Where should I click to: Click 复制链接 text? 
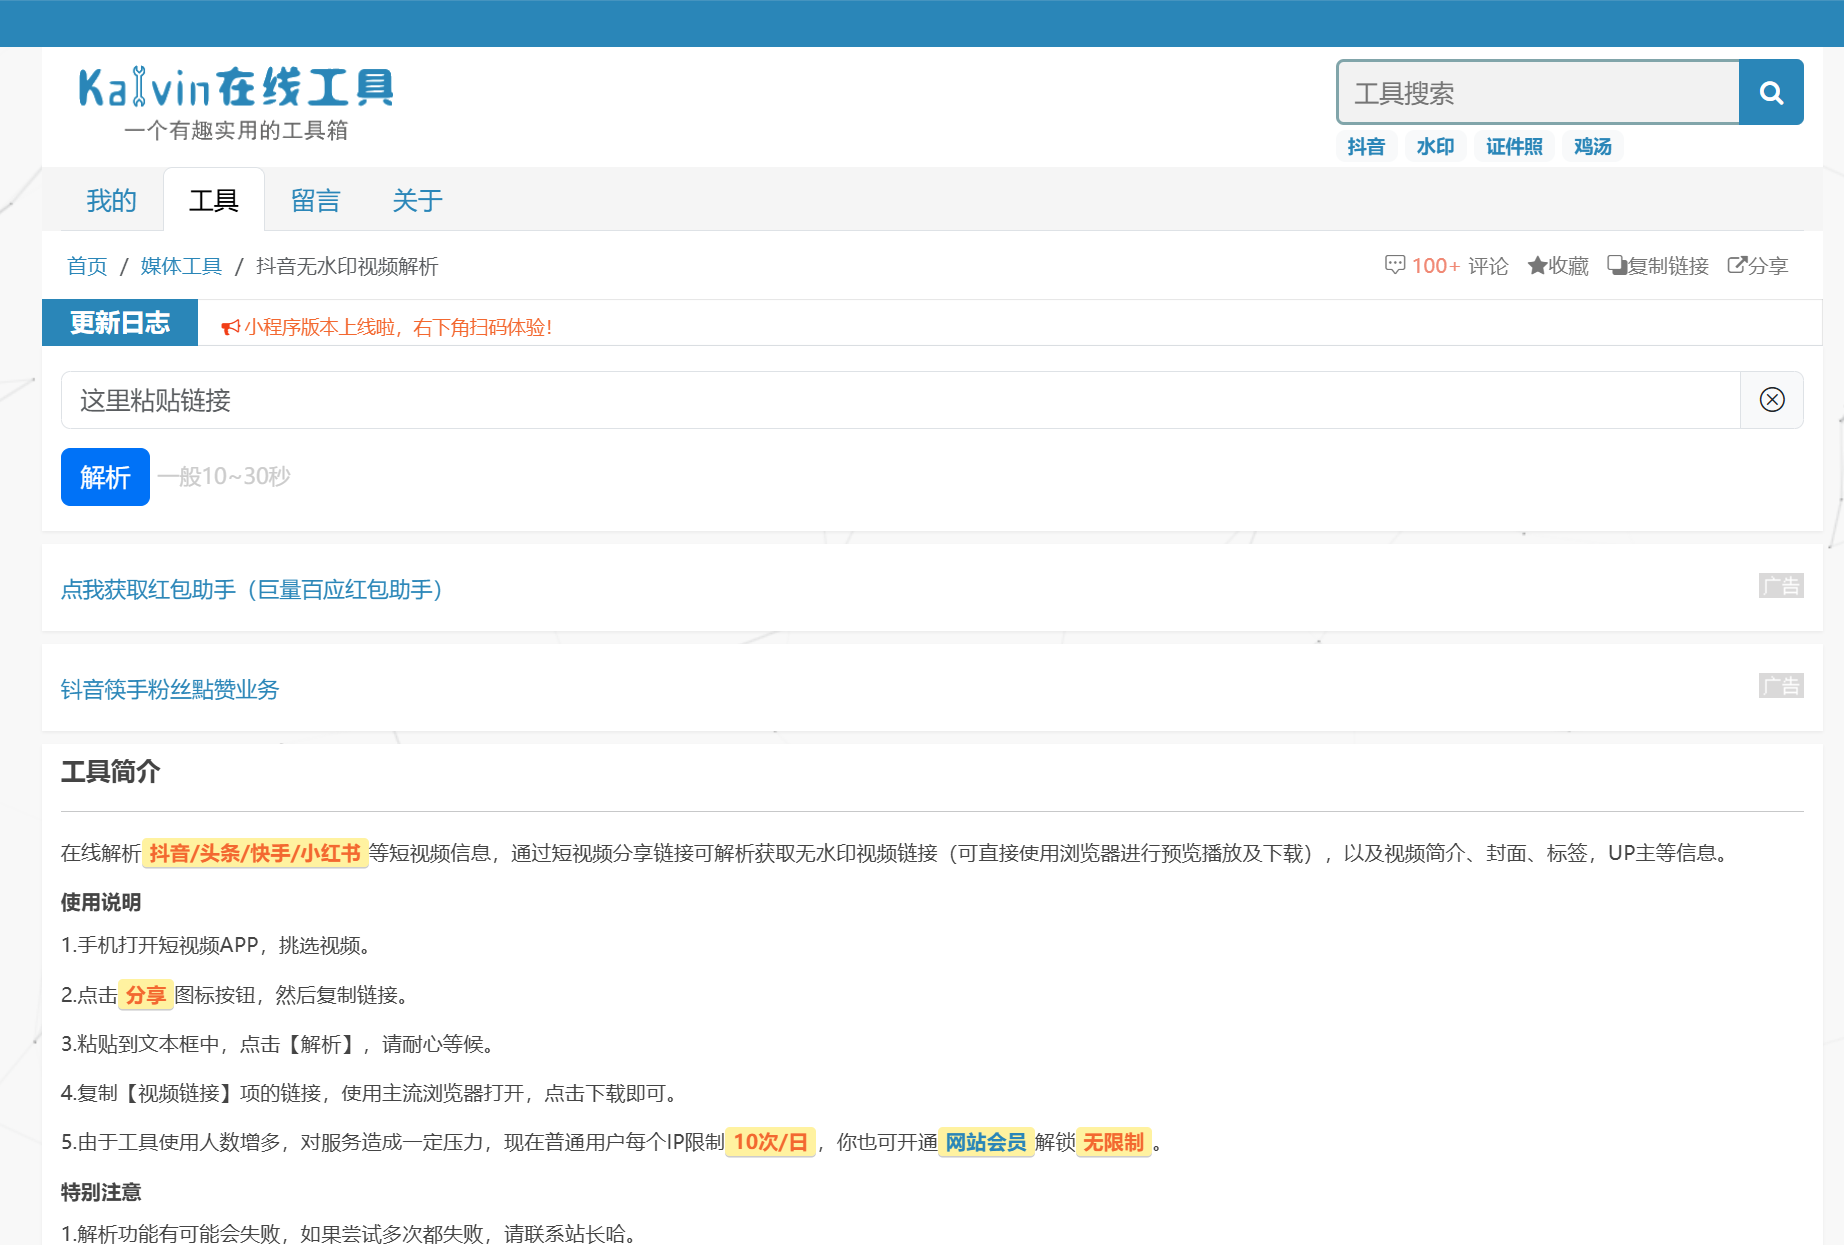[1668, 266]
